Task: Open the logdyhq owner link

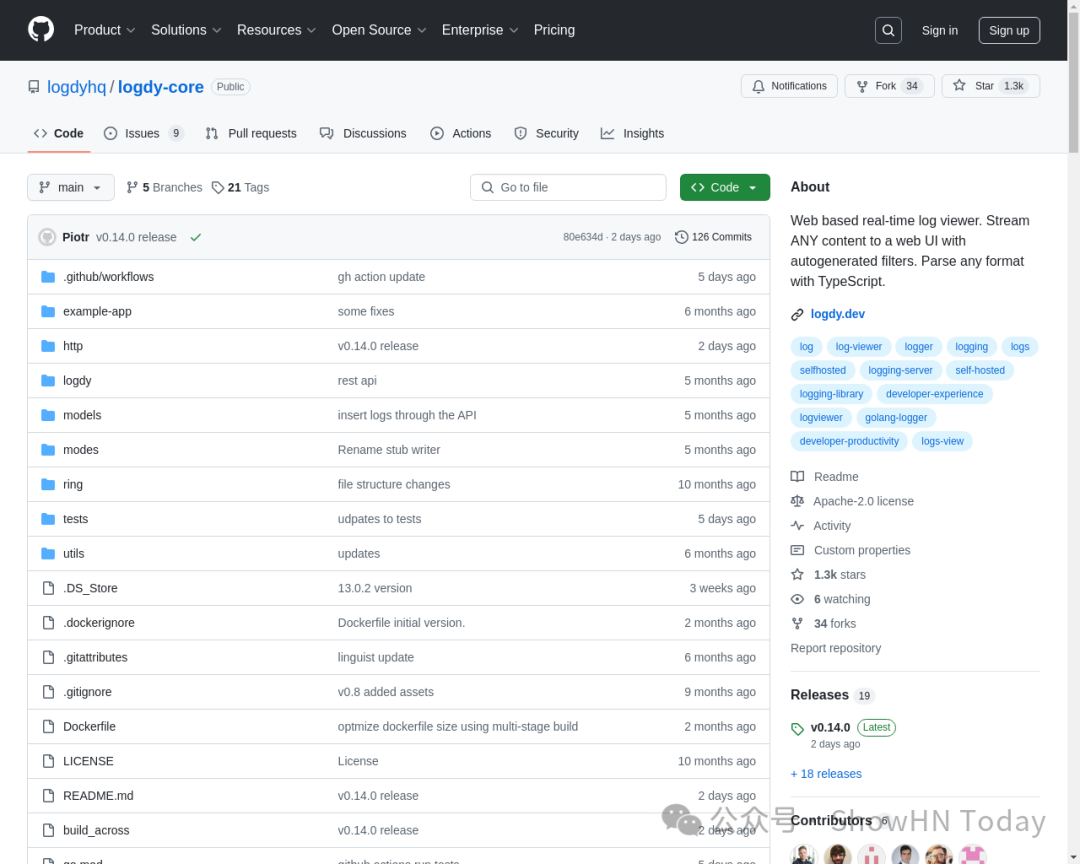Action: 76,87
